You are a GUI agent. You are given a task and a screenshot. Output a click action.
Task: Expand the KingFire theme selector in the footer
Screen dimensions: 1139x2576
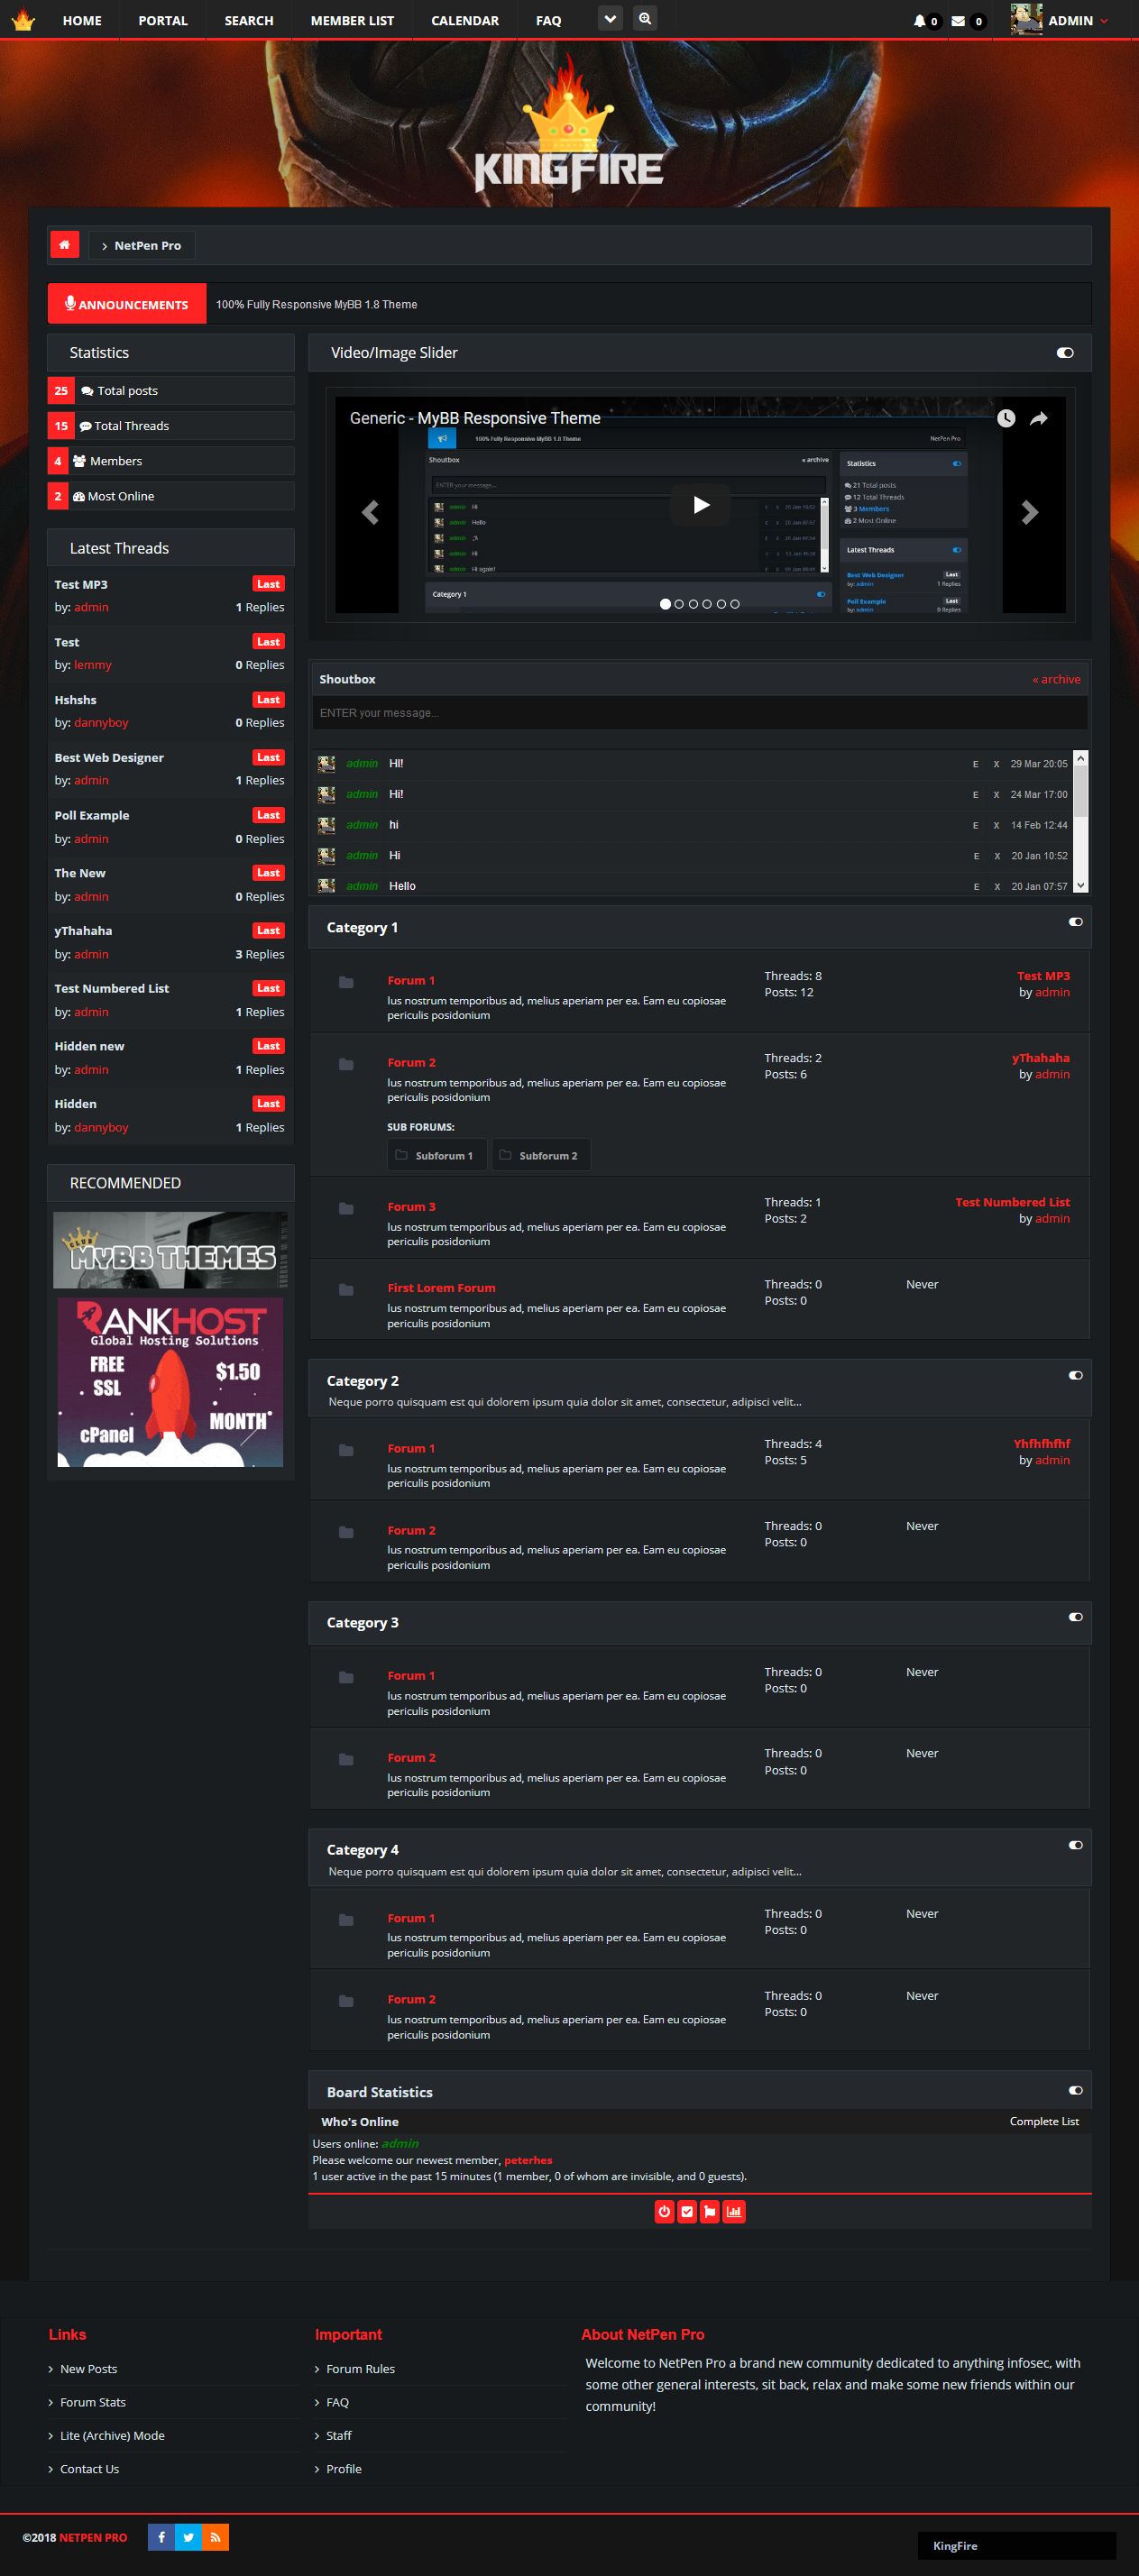point(1016,2545)
